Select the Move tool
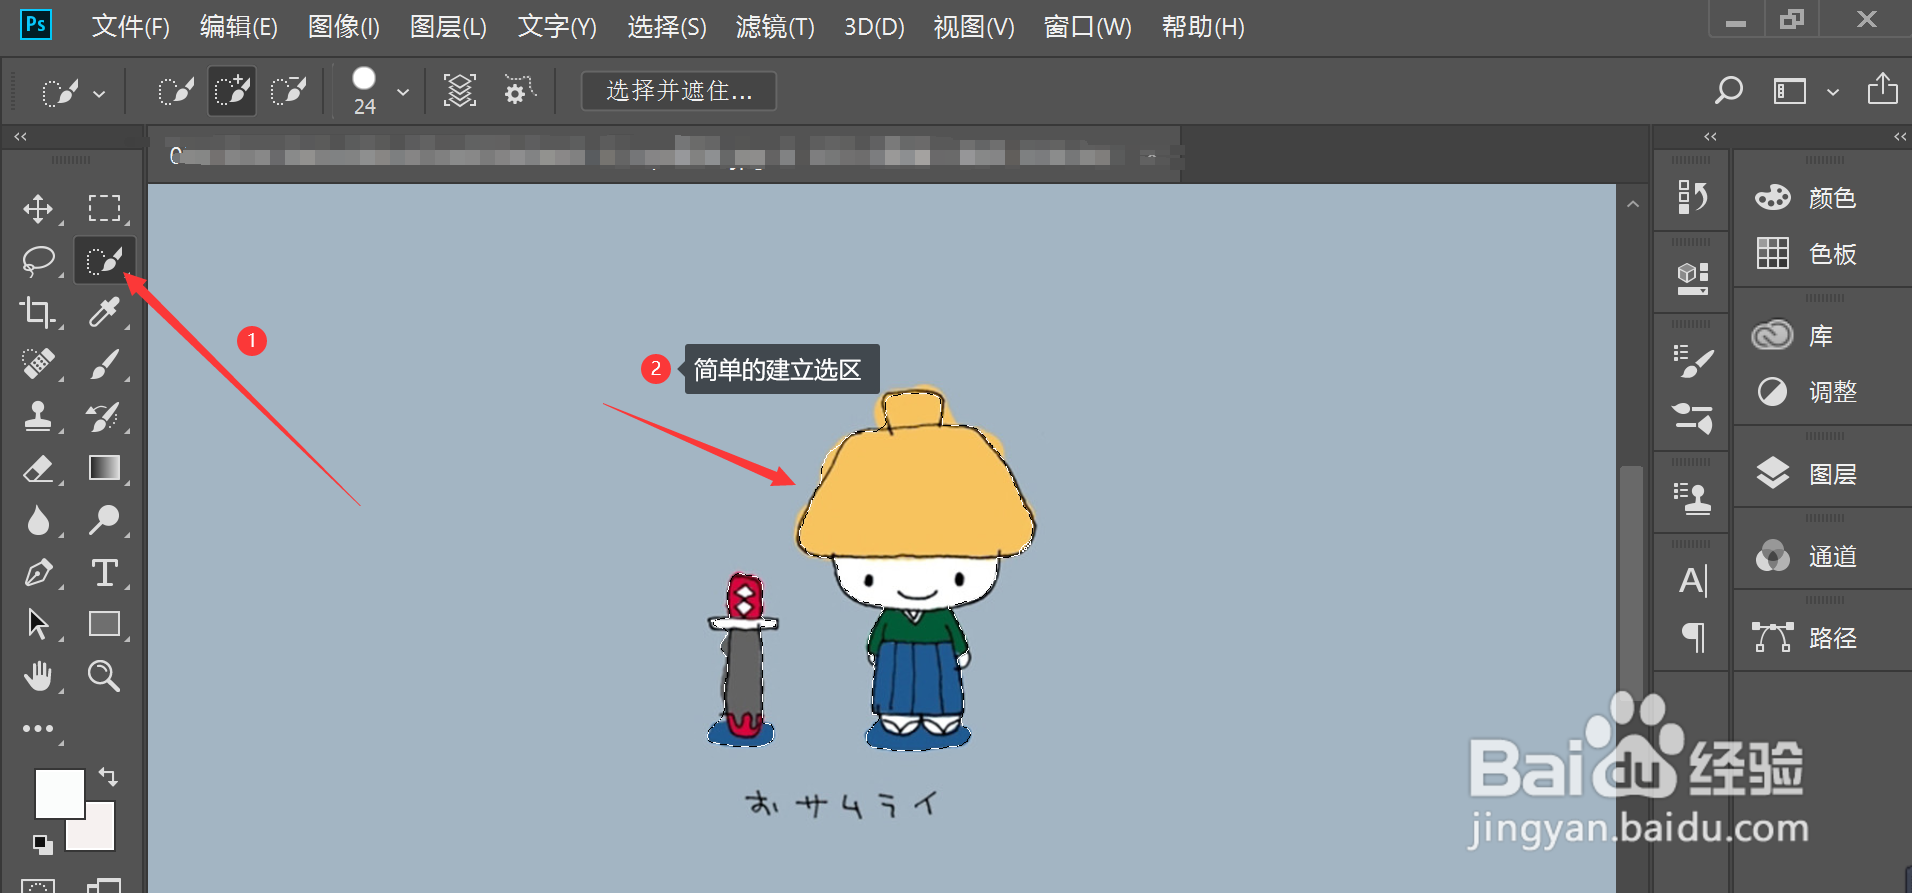 point(38,209)
